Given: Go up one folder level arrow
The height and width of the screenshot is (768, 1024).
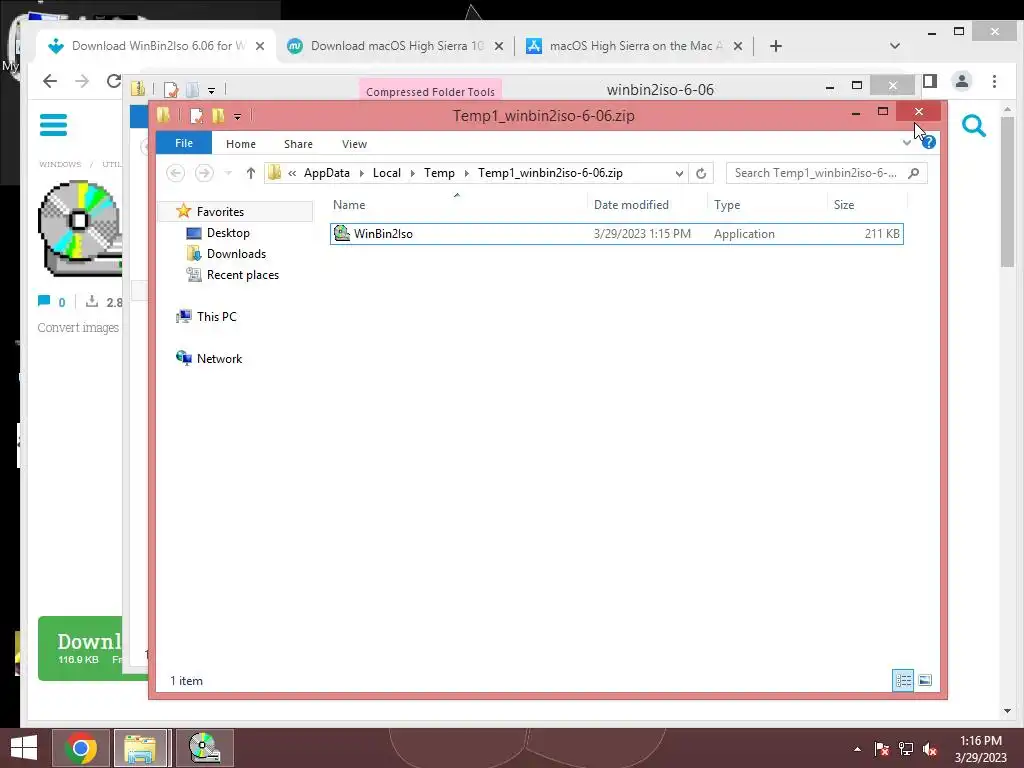Looking at the screenshot, I should pos(251,173).
